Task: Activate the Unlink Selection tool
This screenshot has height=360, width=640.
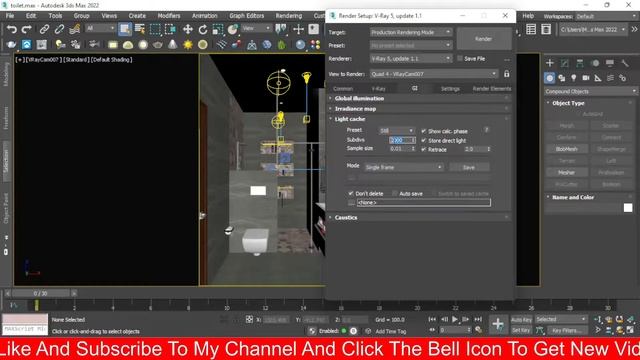Action: [59, 29]
